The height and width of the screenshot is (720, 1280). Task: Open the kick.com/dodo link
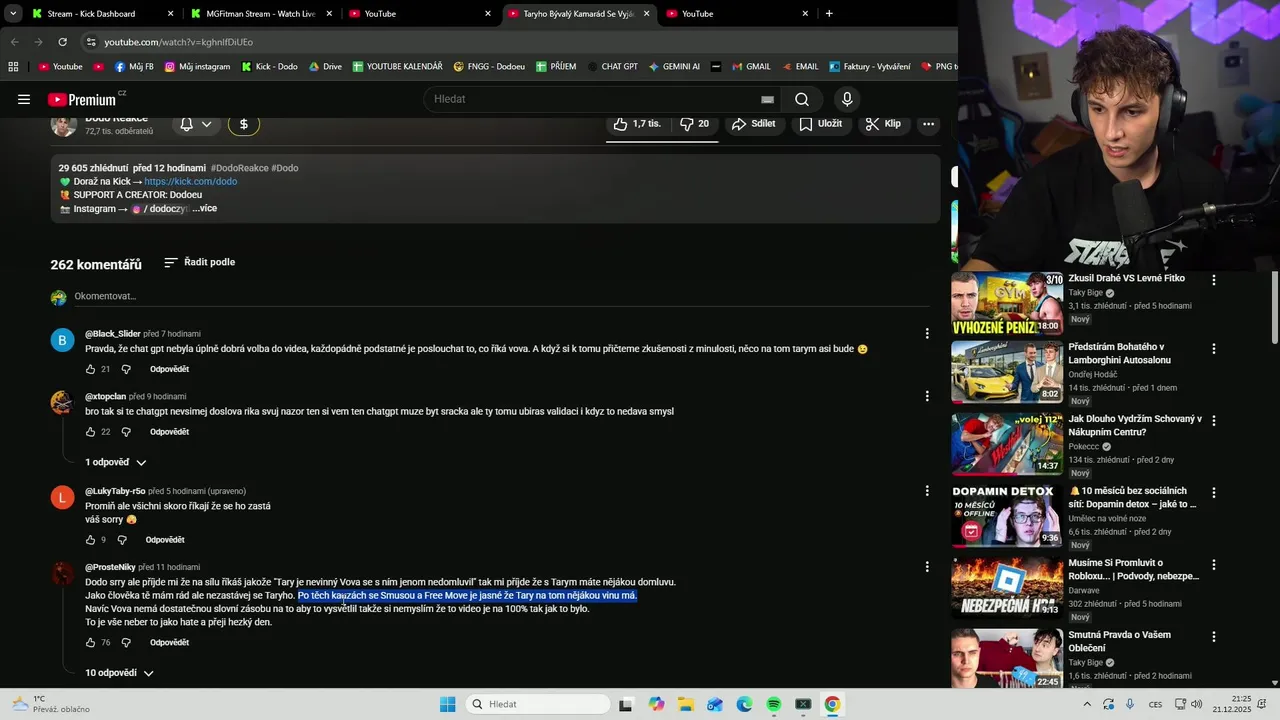[190, 181]
